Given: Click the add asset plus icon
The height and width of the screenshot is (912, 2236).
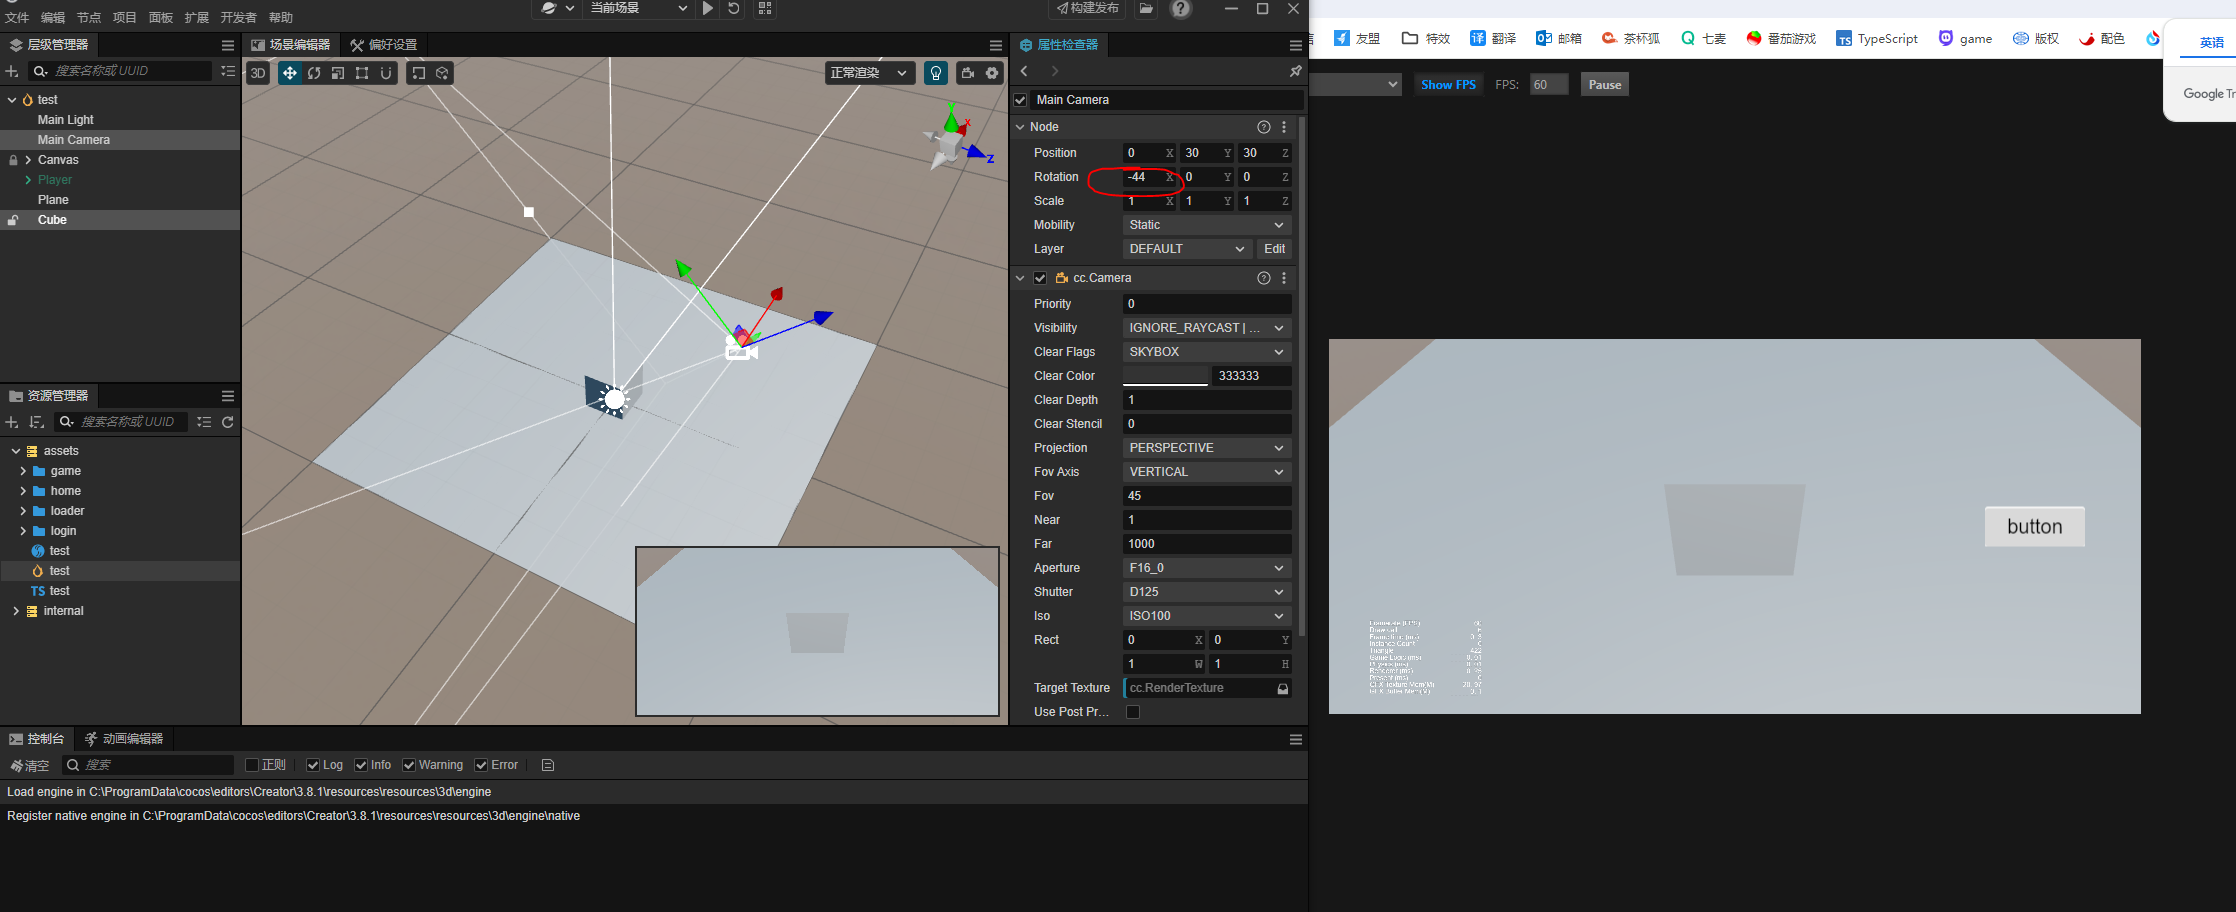Looking at the screenshot, I should pyautogui.click(x=12, y=422).
